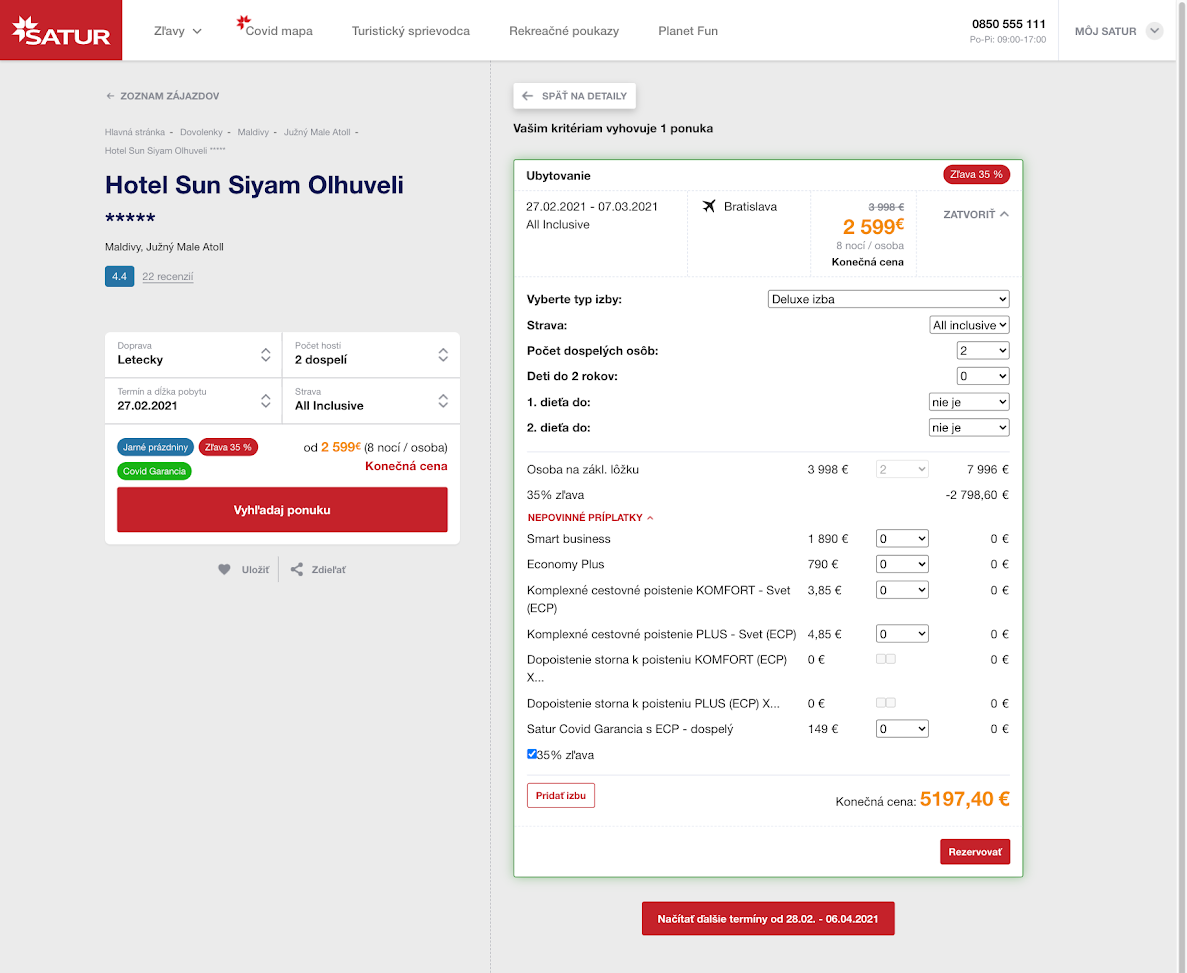Click back arrow in Späť na detaily
Image resolution: width=1187 pixels, height=973 pixels.
528,96
